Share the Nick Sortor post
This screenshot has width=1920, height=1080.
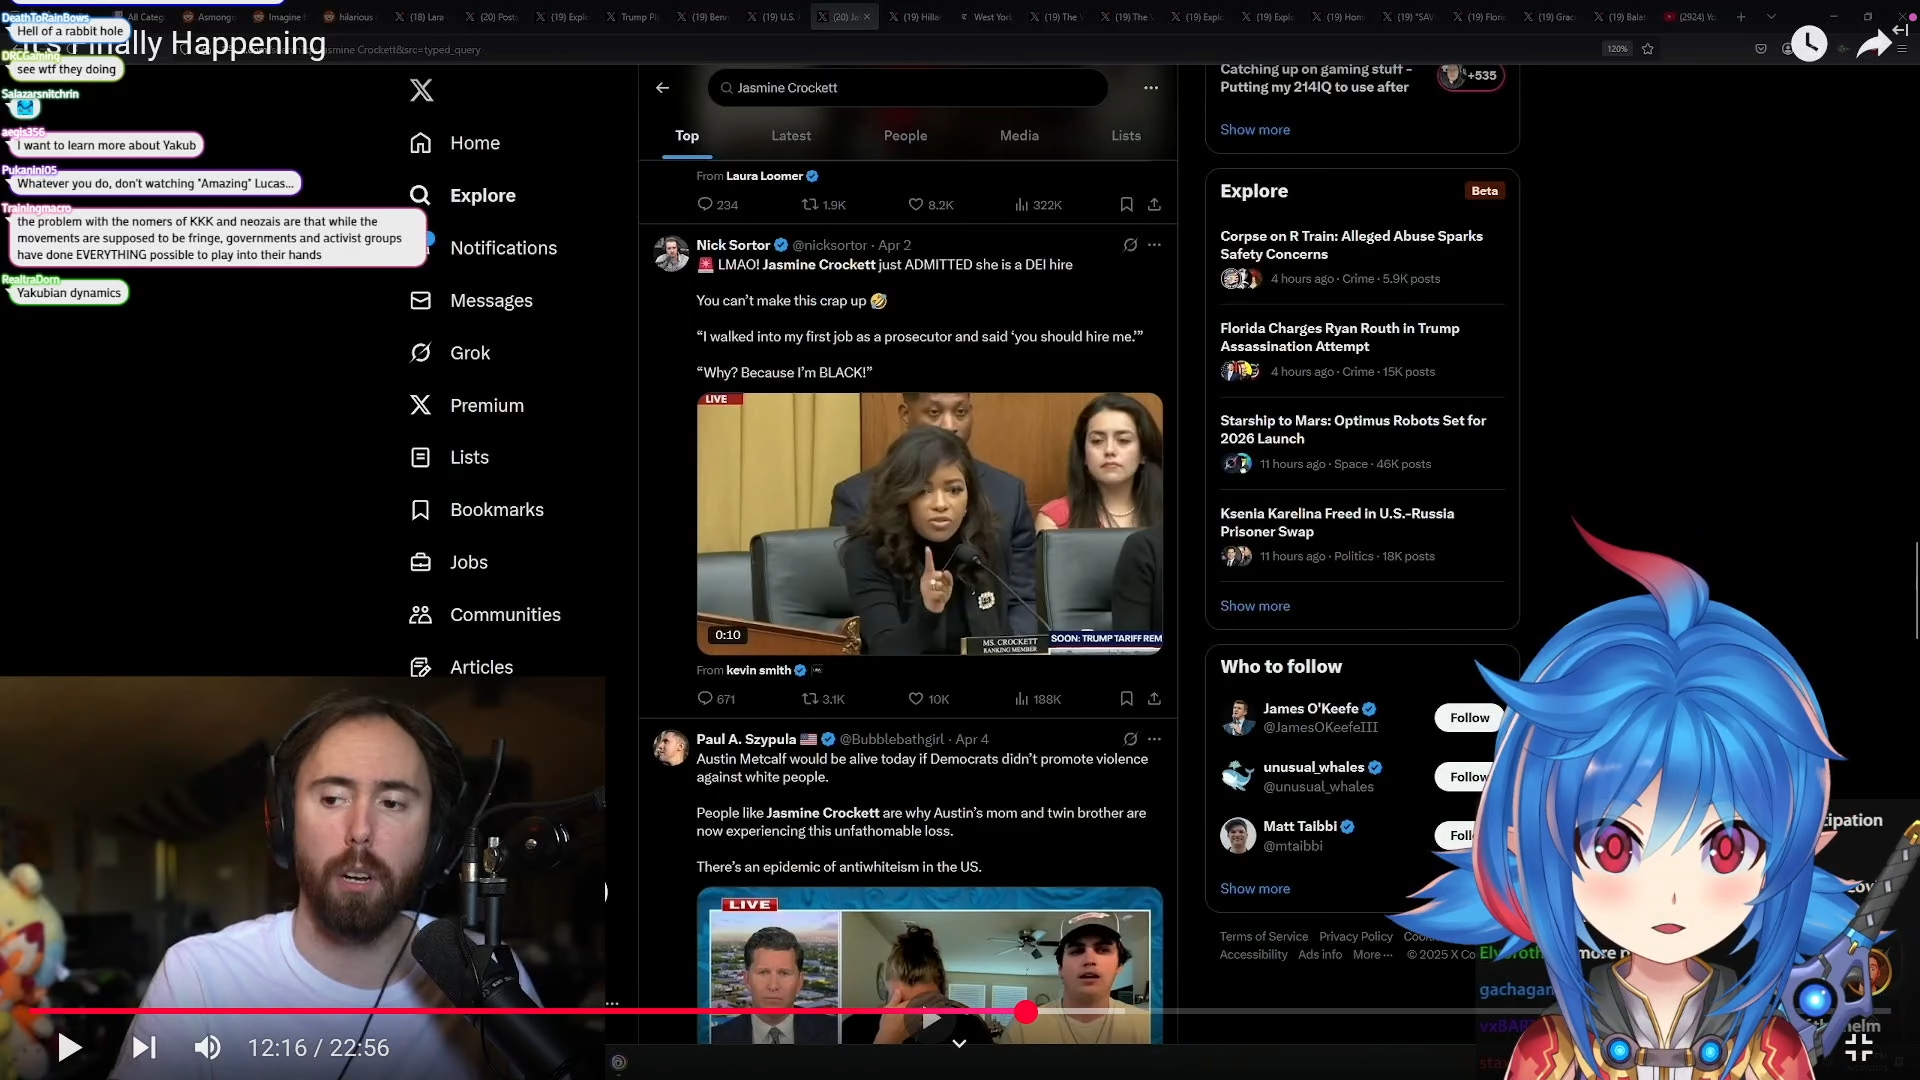1154,699
